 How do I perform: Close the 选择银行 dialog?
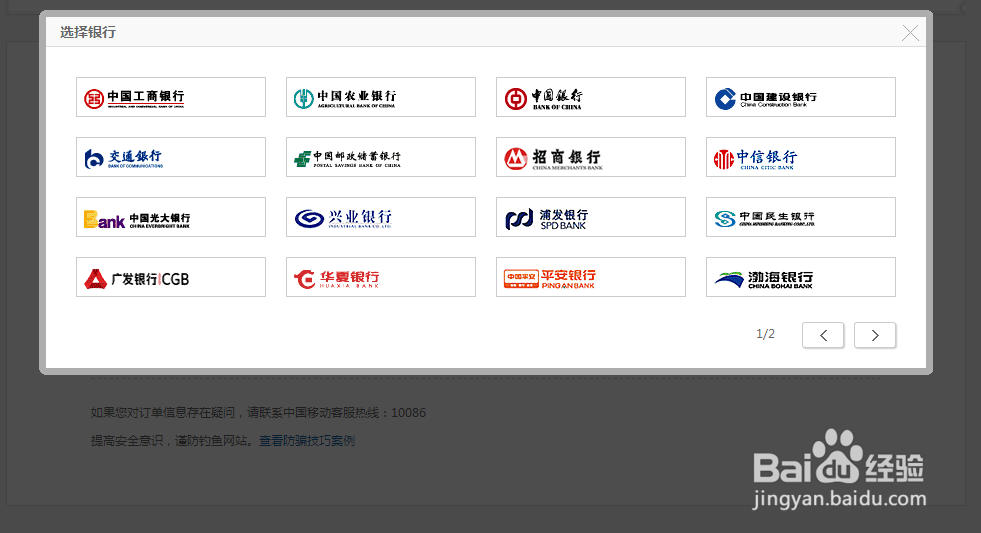point(910,33)
